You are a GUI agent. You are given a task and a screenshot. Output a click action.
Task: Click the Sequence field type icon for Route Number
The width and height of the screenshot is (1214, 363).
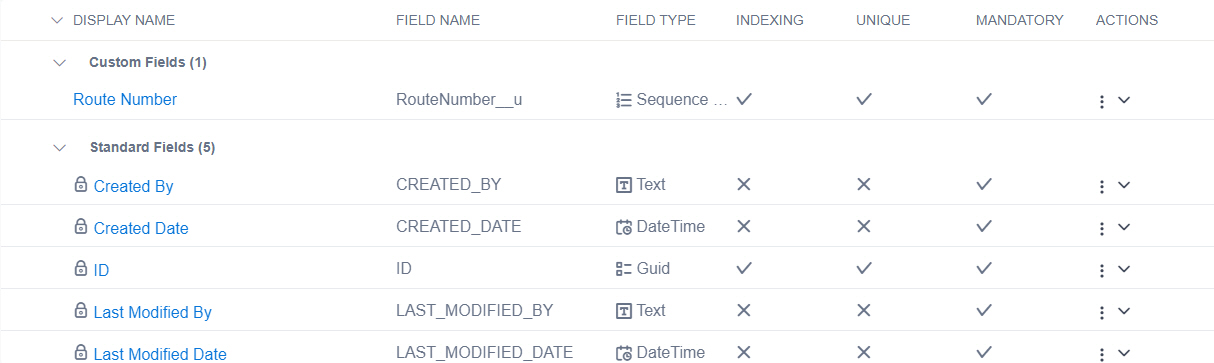[624, 100]
